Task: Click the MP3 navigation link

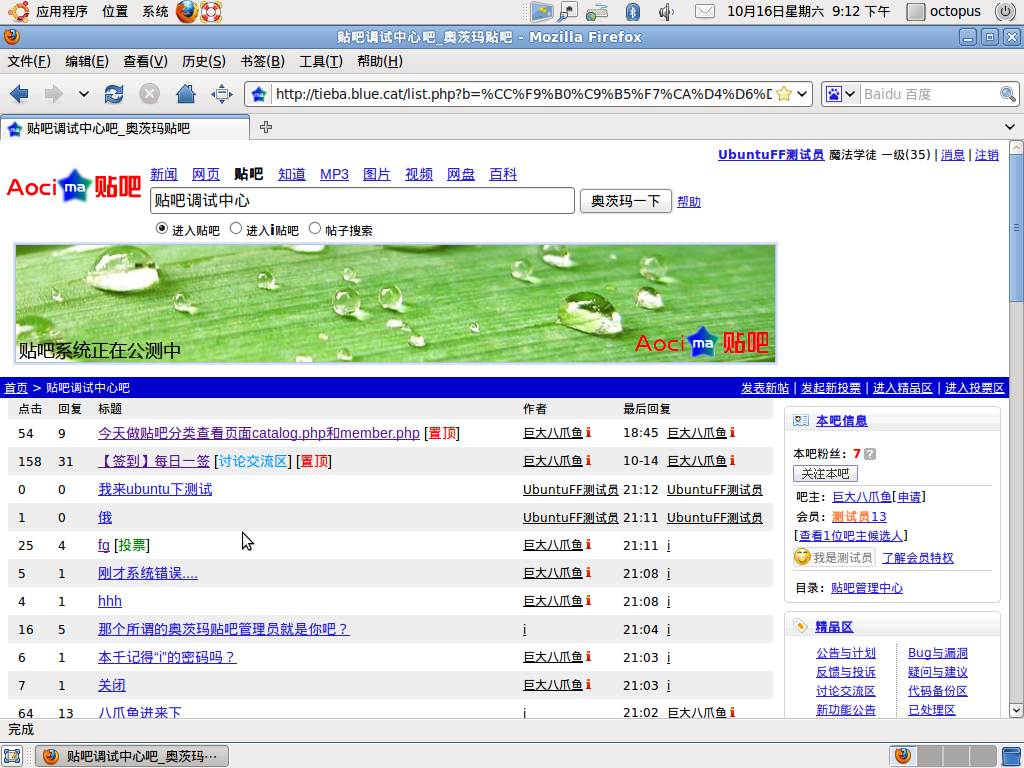Action: coord(334,174)
